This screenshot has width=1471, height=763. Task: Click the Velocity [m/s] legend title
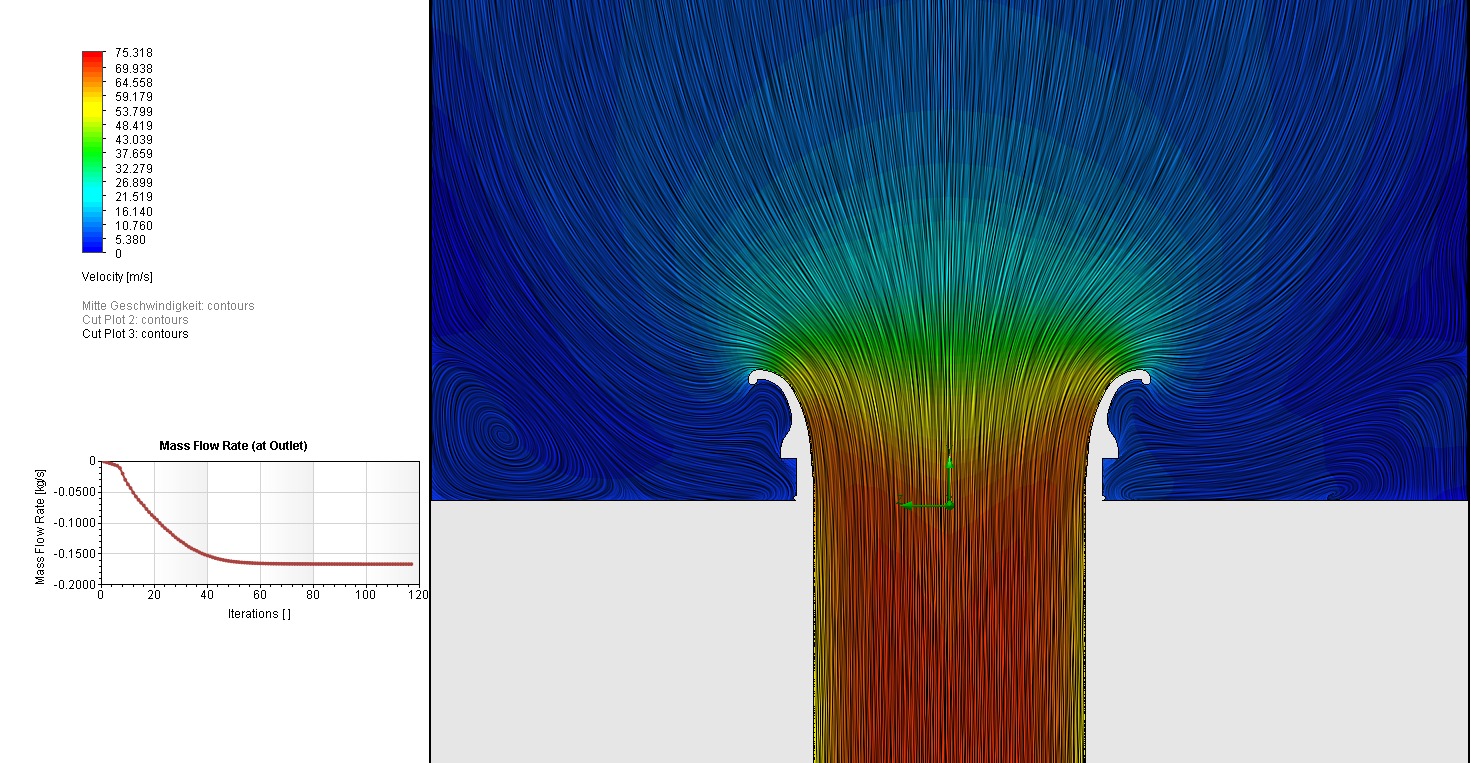[x=117, y=276]
